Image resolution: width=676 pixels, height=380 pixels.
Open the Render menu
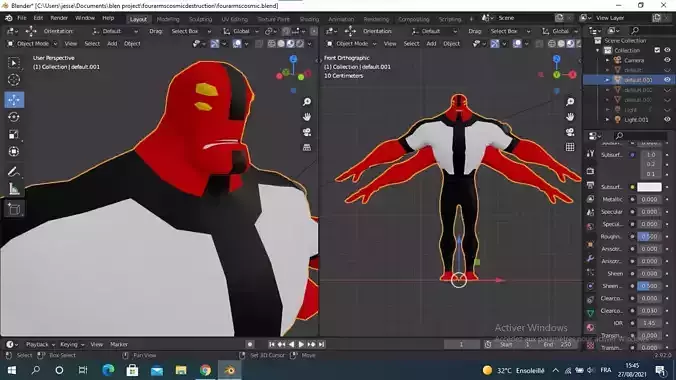click(x=59, y=18)
